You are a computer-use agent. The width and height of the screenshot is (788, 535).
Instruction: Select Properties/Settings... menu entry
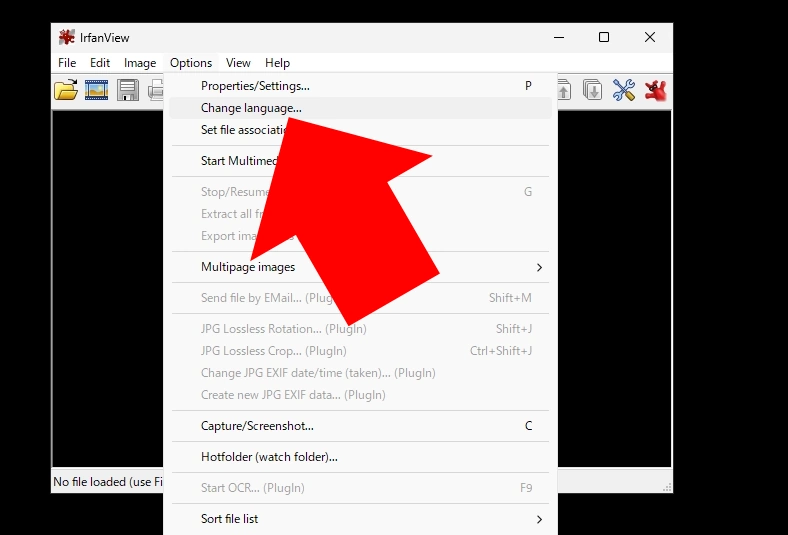click(x=360, y=86)
